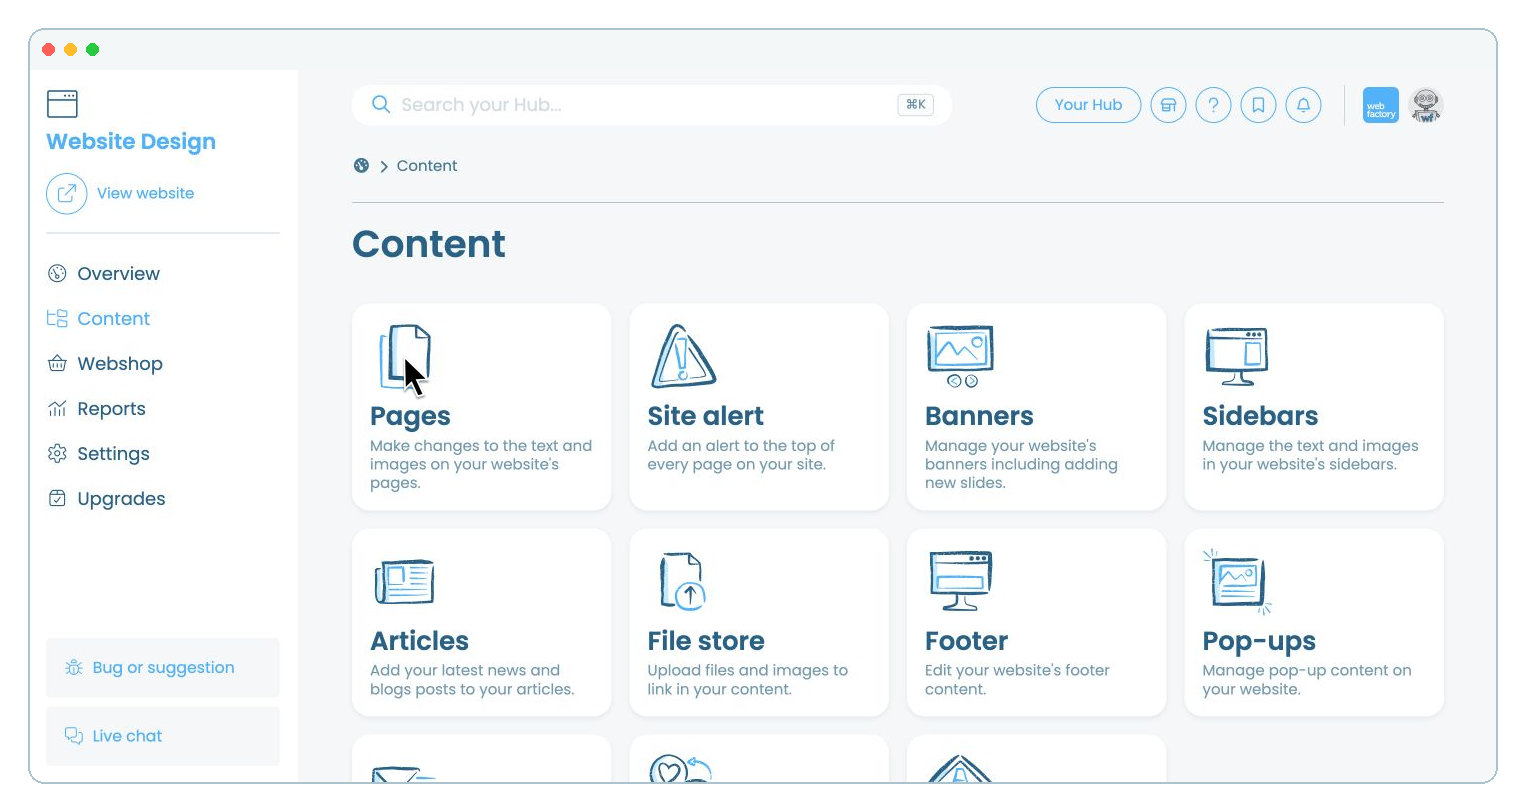This screenshot has width=1526, height=812.
Task: Click the Your Hub button
Action: coord(1088,105)
